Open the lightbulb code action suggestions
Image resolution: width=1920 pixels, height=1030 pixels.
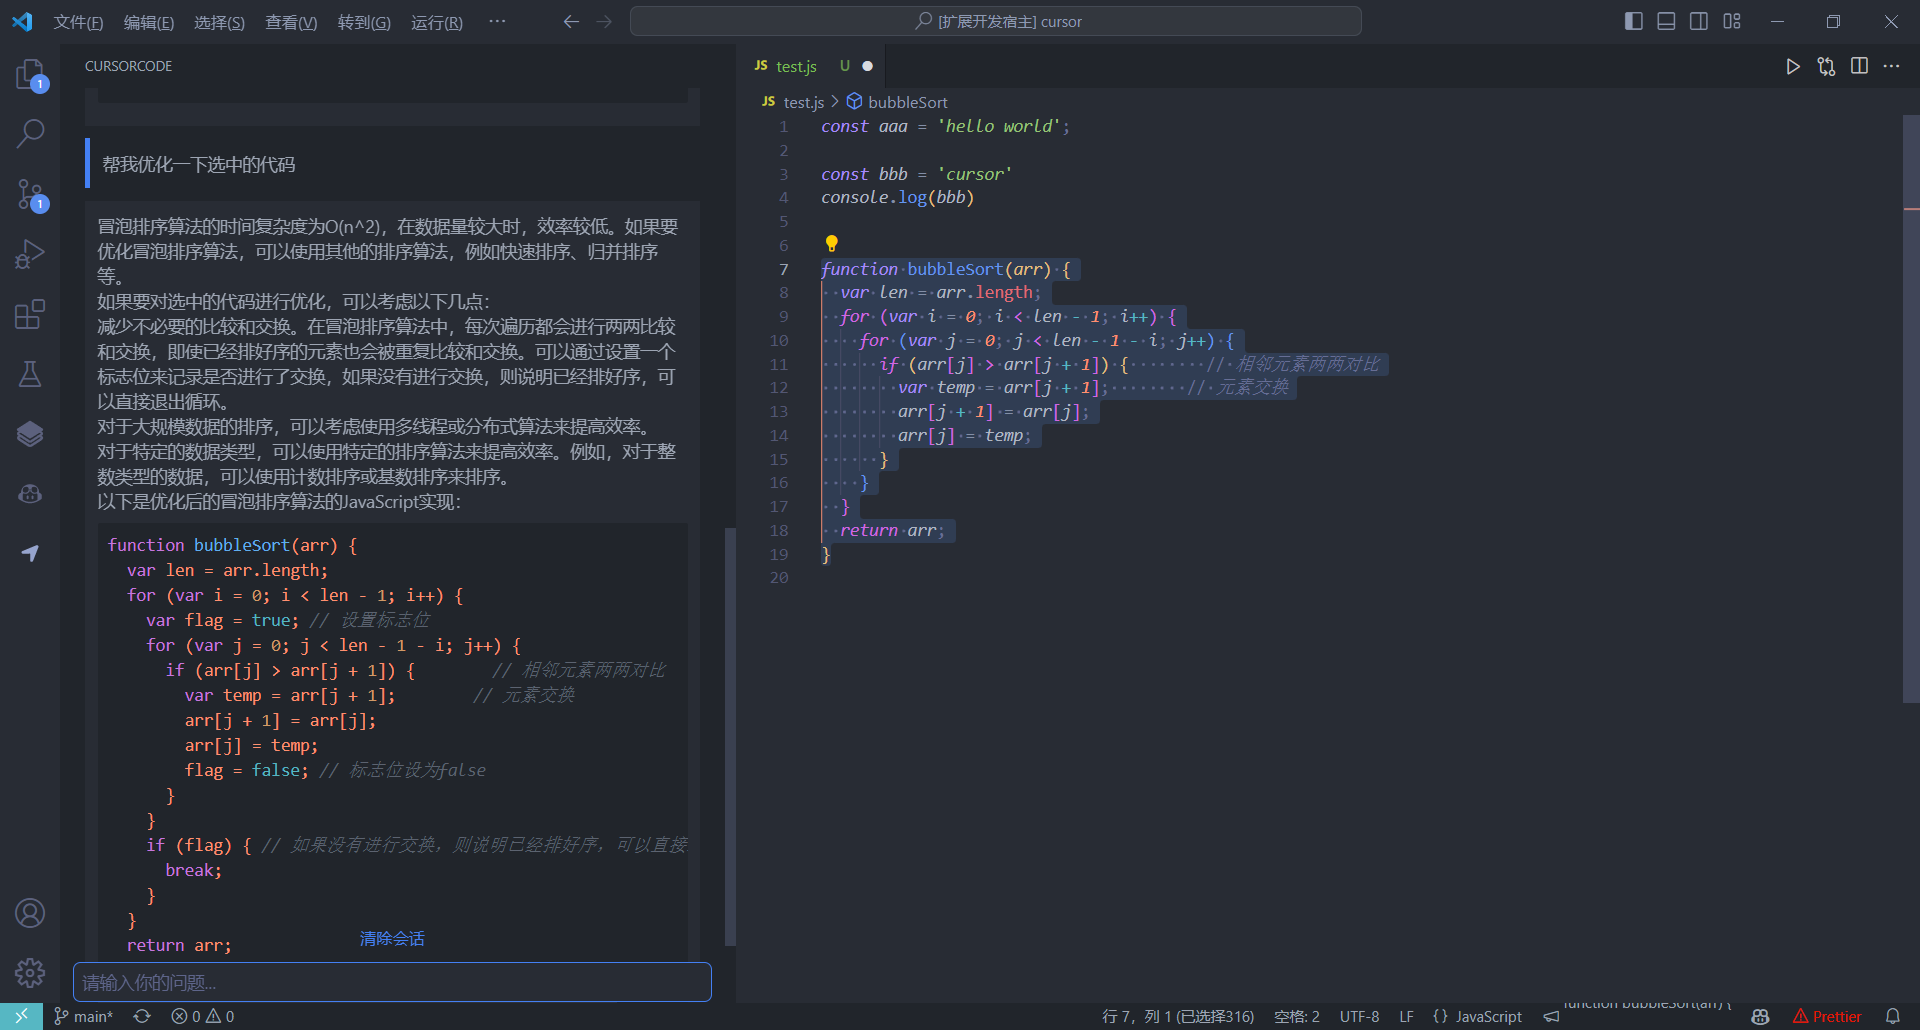coord(832,243)
